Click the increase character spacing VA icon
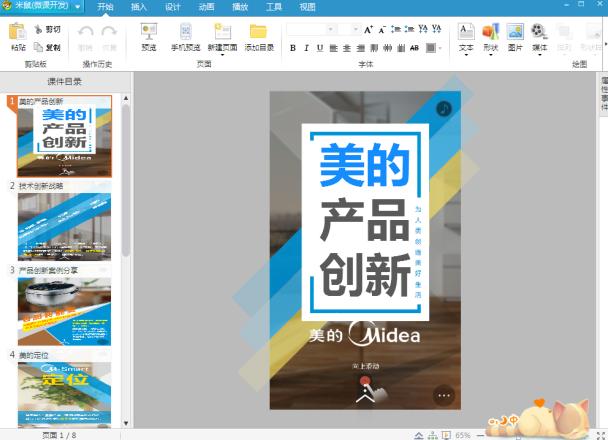 [x=423, y=29]
